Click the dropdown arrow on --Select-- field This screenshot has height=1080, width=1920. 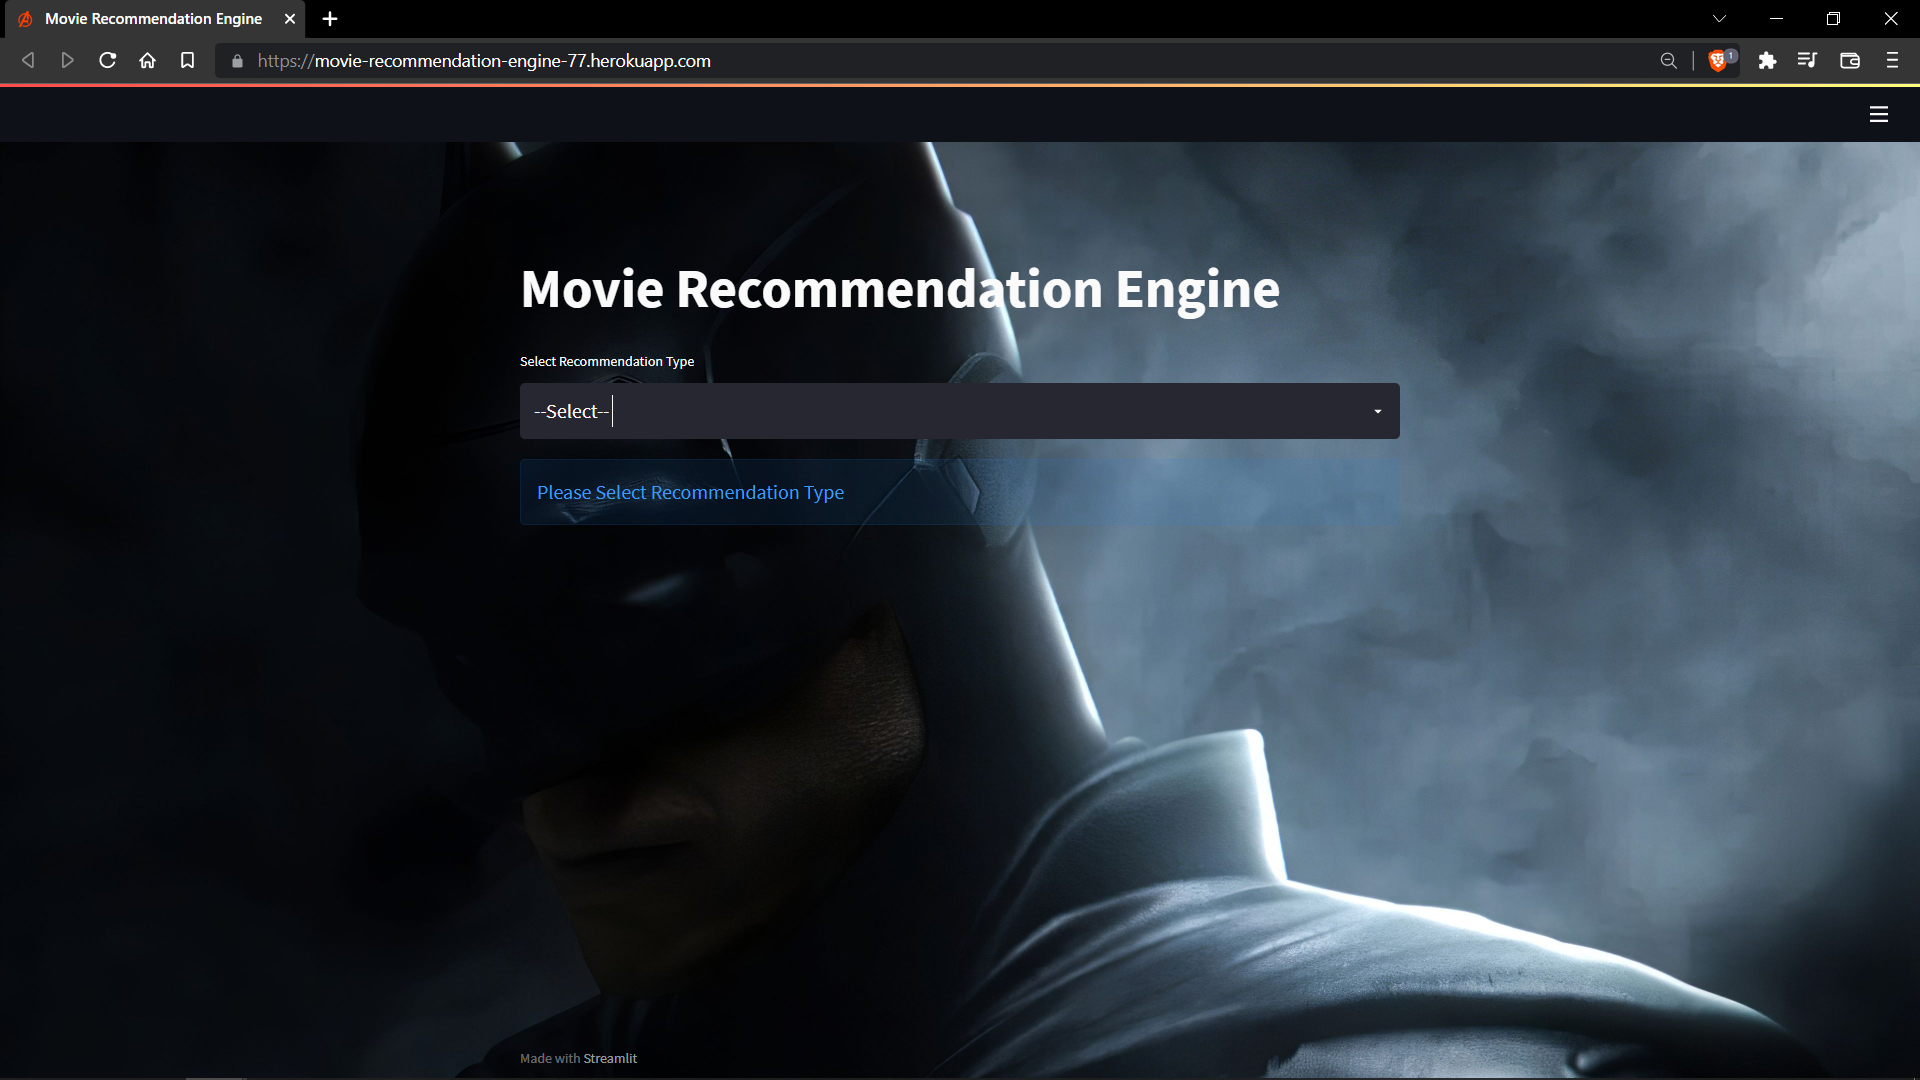(1377, 410)
